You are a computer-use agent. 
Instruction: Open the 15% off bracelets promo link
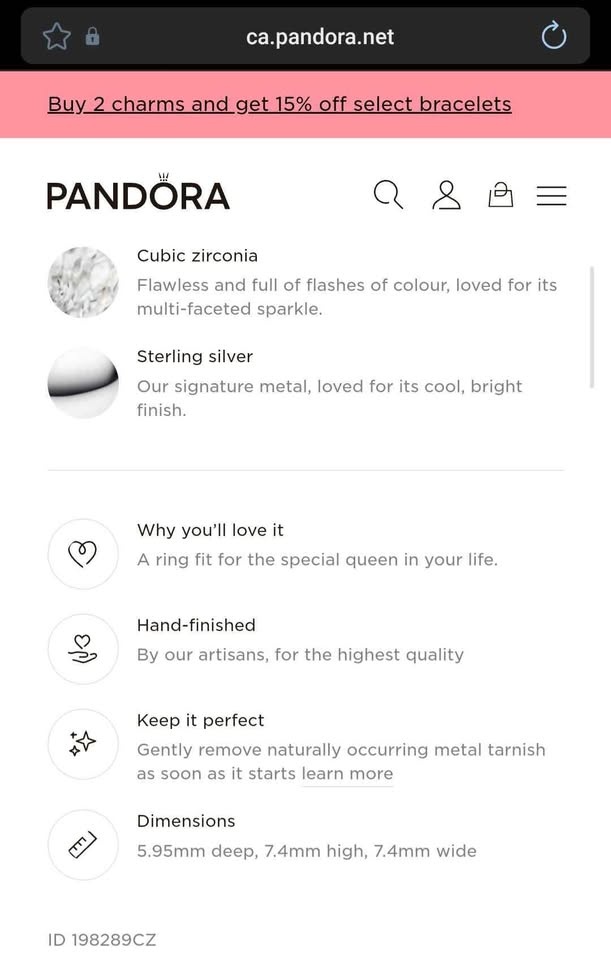coord(280,104)
